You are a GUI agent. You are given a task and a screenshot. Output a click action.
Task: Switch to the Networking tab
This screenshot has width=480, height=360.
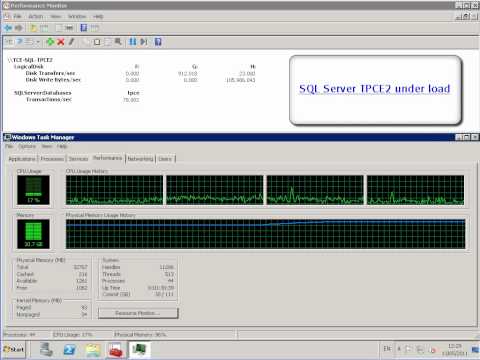point(140,159)
